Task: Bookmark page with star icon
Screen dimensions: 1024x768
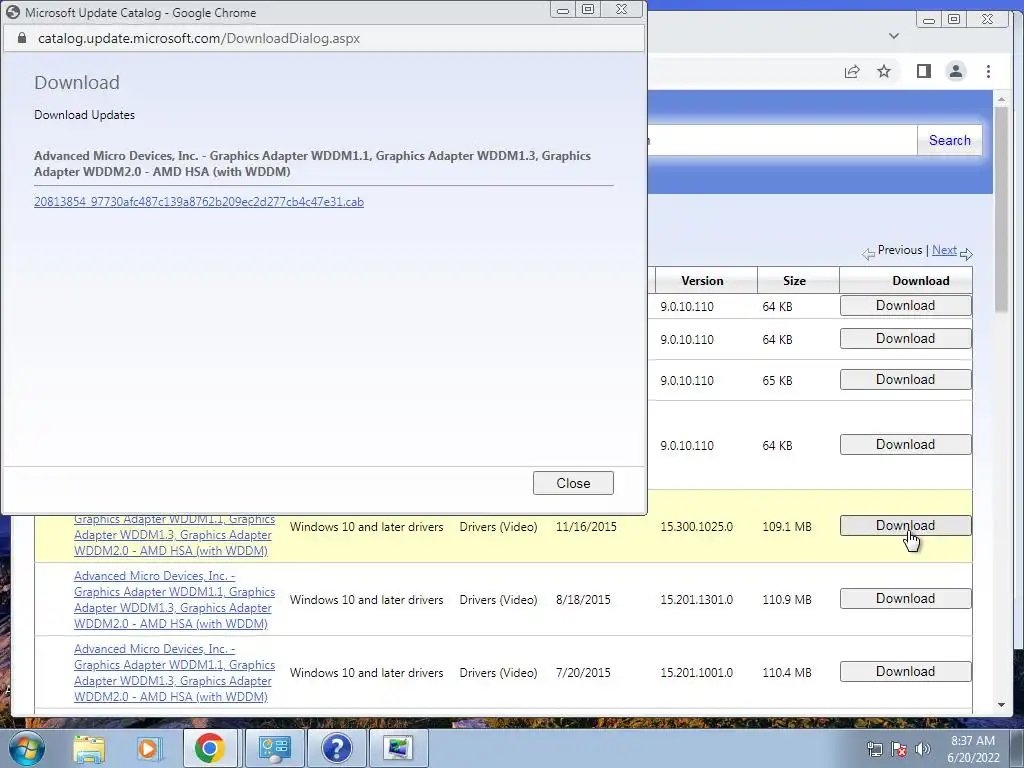Action: pos(884,71)
